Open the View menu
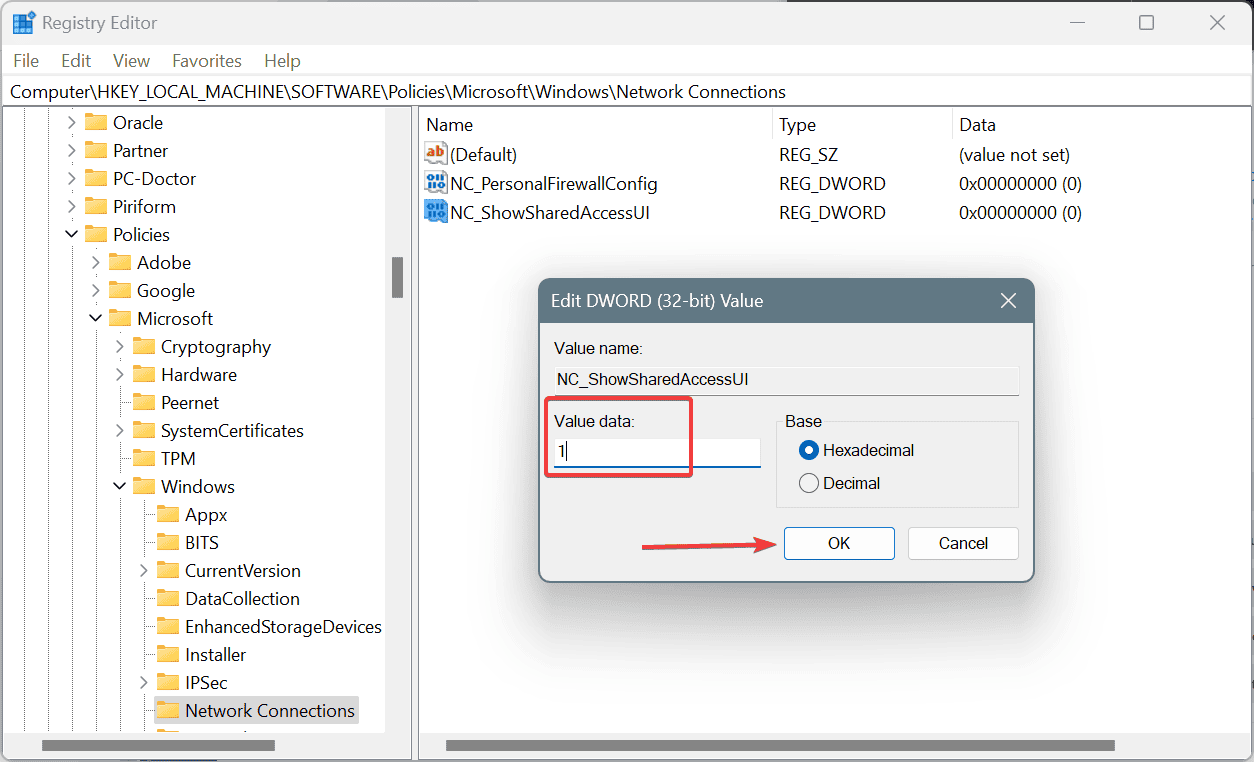This screenshot has width=1254, height=762. 131,61
